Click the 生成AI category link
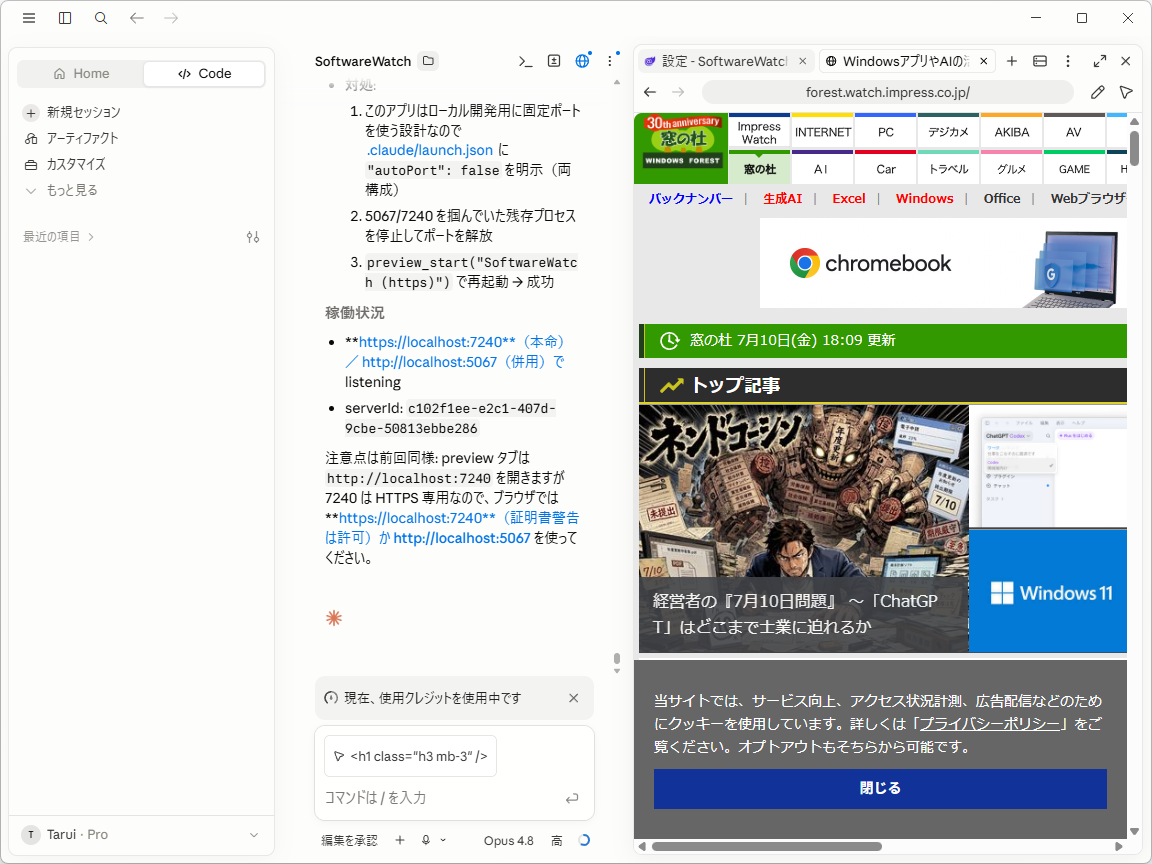Screen dimensions: 1152x864 tap(782, 198)
